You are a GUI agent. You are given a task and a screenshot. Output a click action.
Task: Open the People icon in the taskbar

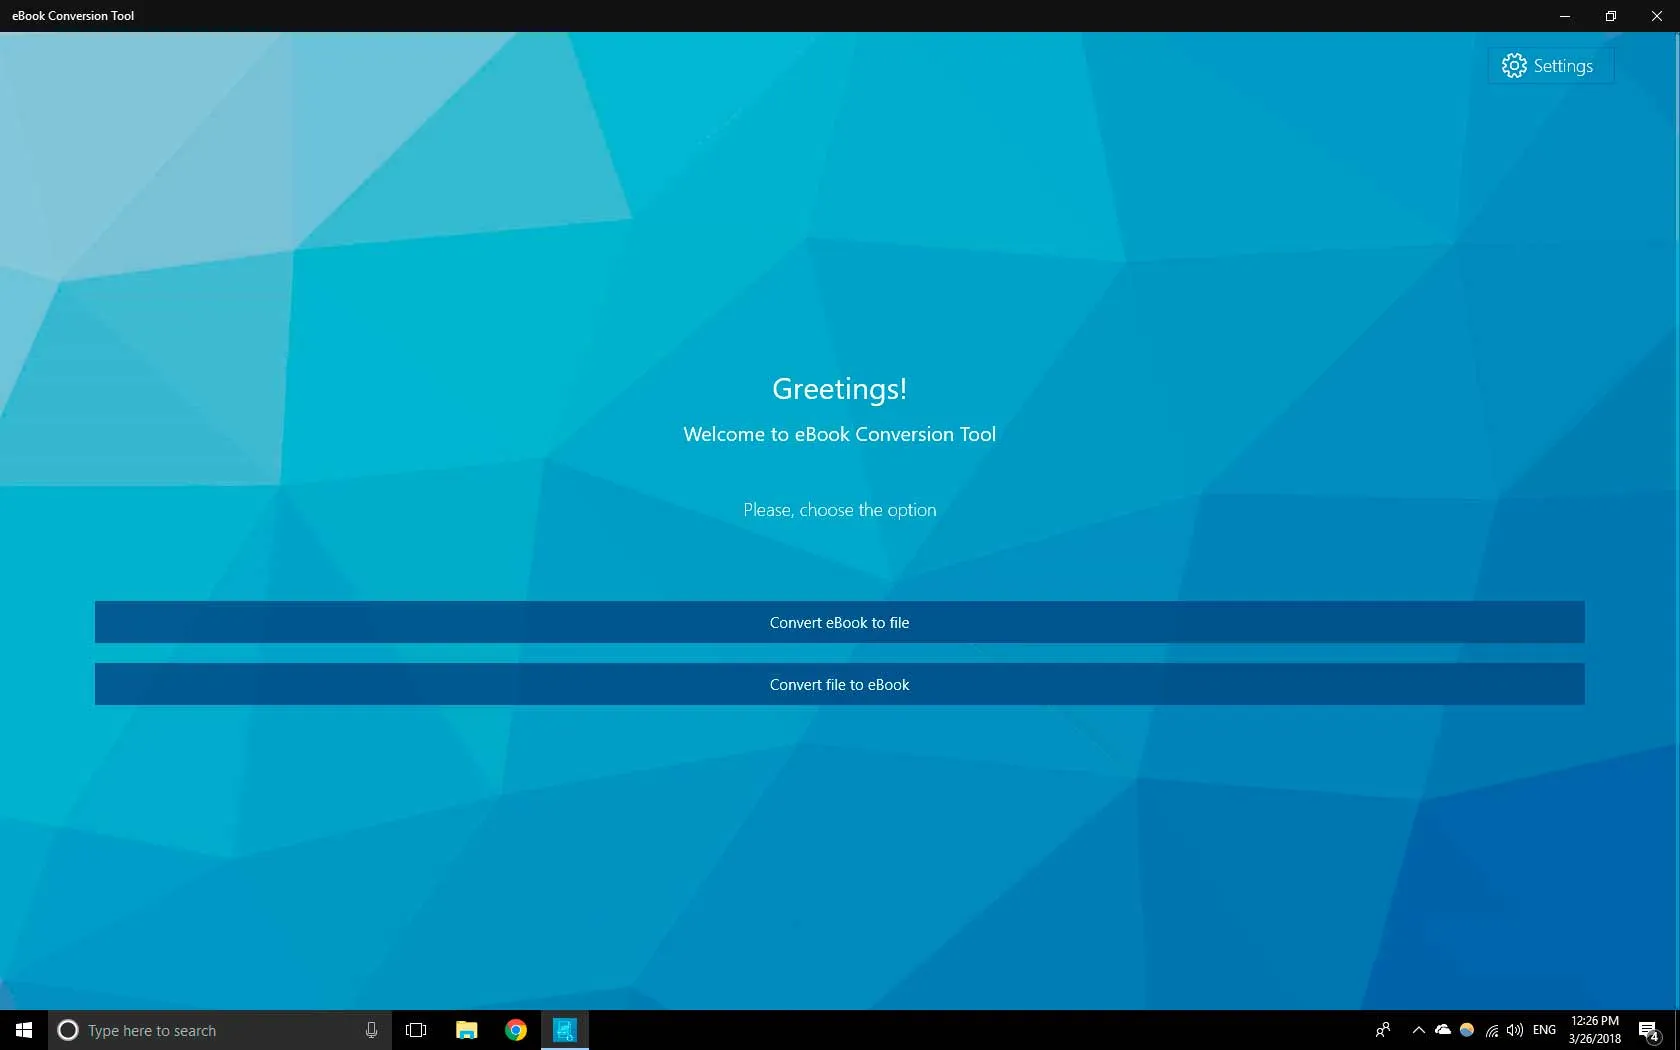(x=1383, y=1030)
